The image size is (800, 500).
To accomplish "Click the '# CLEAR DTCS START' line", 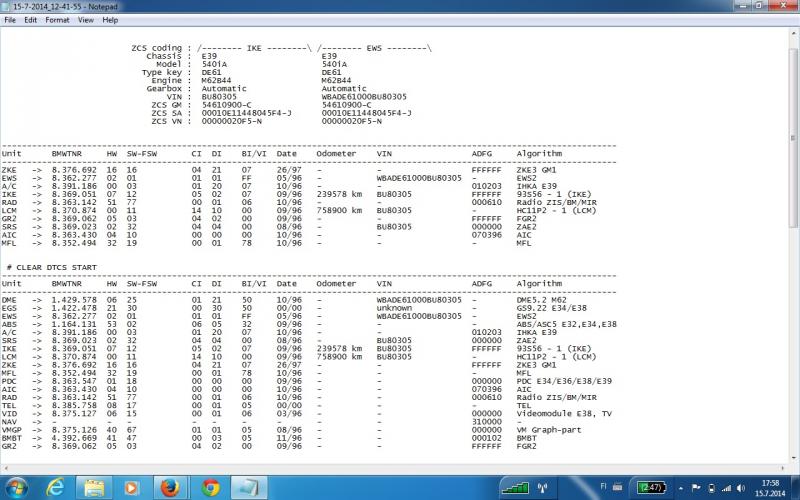I will [52, 267].
